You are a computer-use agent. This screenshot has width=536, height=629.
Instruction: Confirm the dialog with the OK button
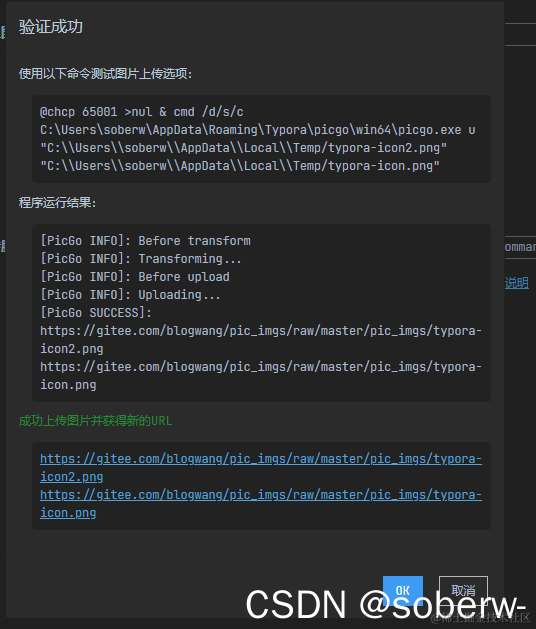click(402, 590)
